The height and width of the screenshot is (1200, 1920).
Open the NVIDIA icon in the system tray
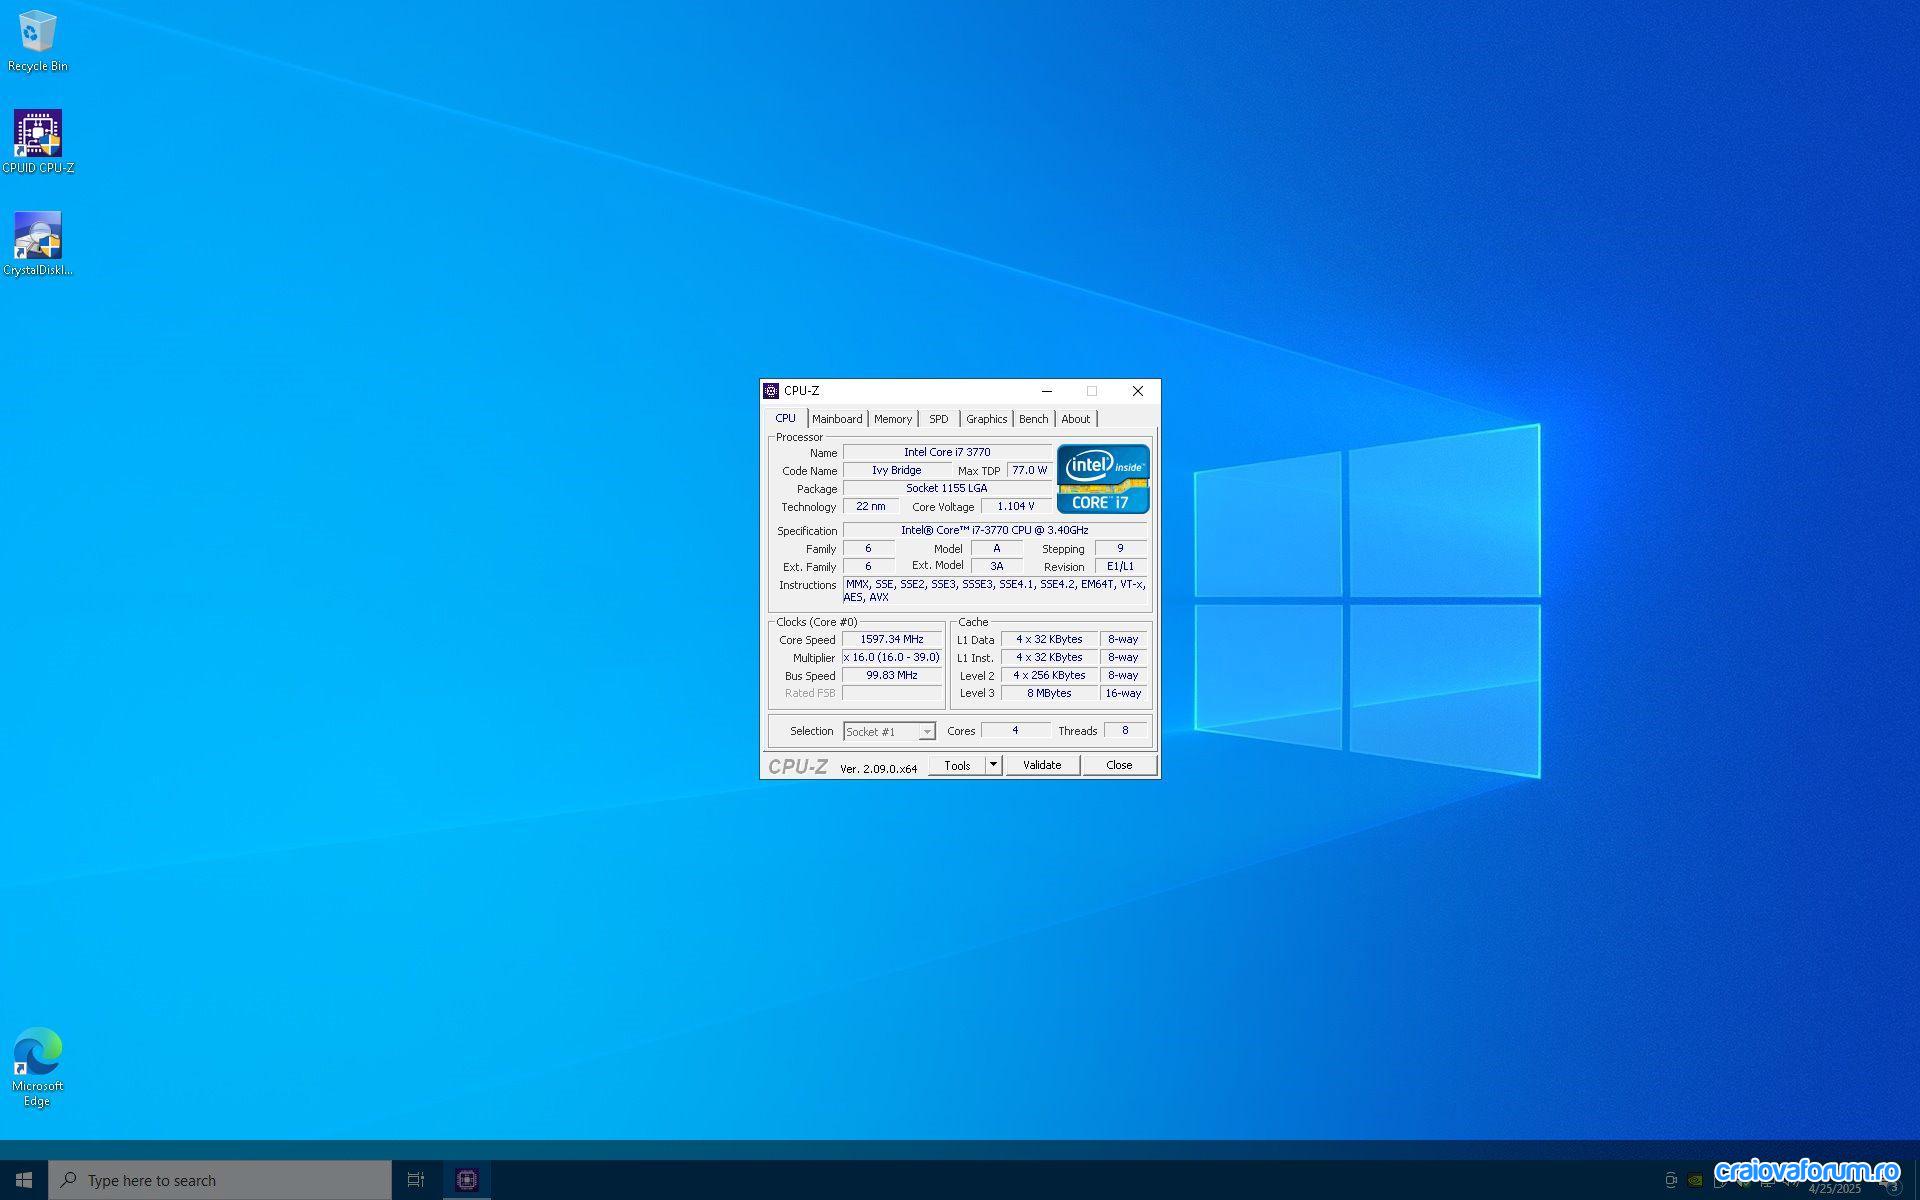click(1695, 1180)
